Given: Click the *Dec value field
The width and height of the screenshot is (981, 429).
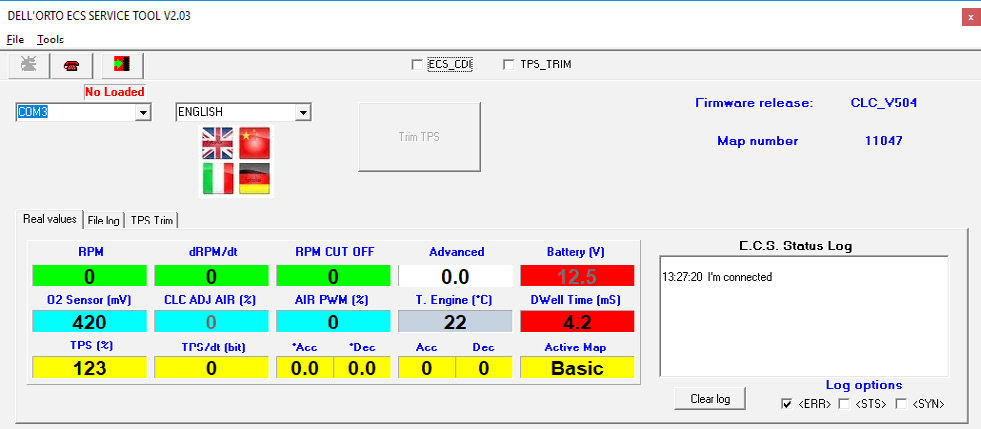Looking at the screenshot, I should (x=362, y=368).
